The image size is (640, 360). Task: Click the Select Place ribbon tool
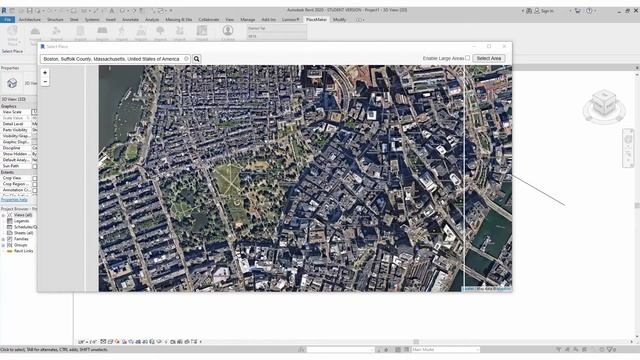point(12,35)
